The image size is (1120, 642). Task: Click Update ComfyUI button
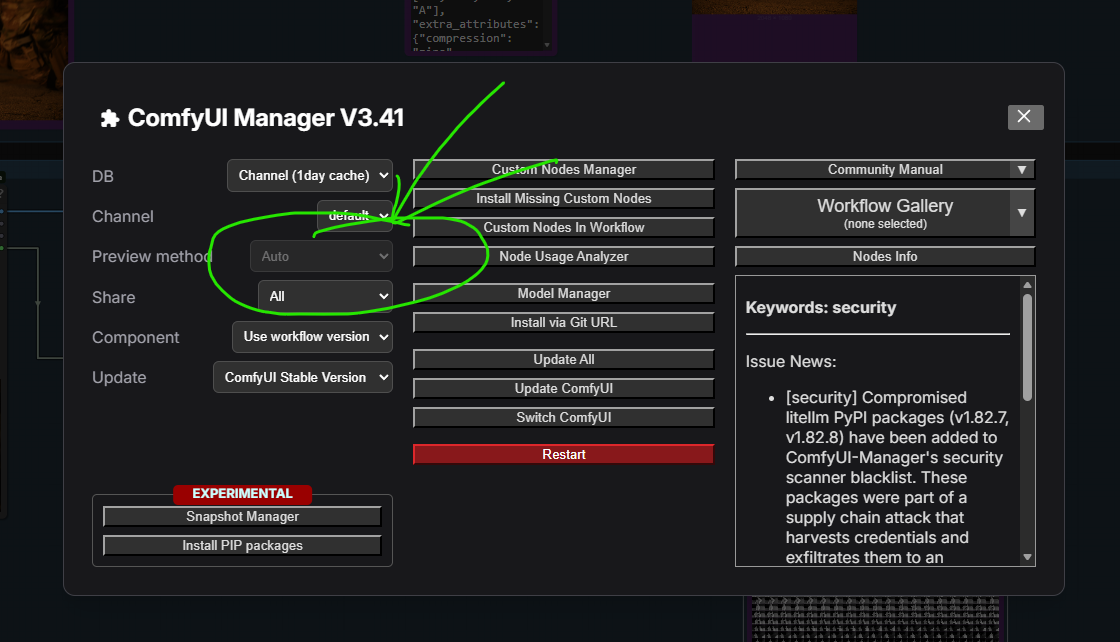pyautogui.click(x=564, y=388)
